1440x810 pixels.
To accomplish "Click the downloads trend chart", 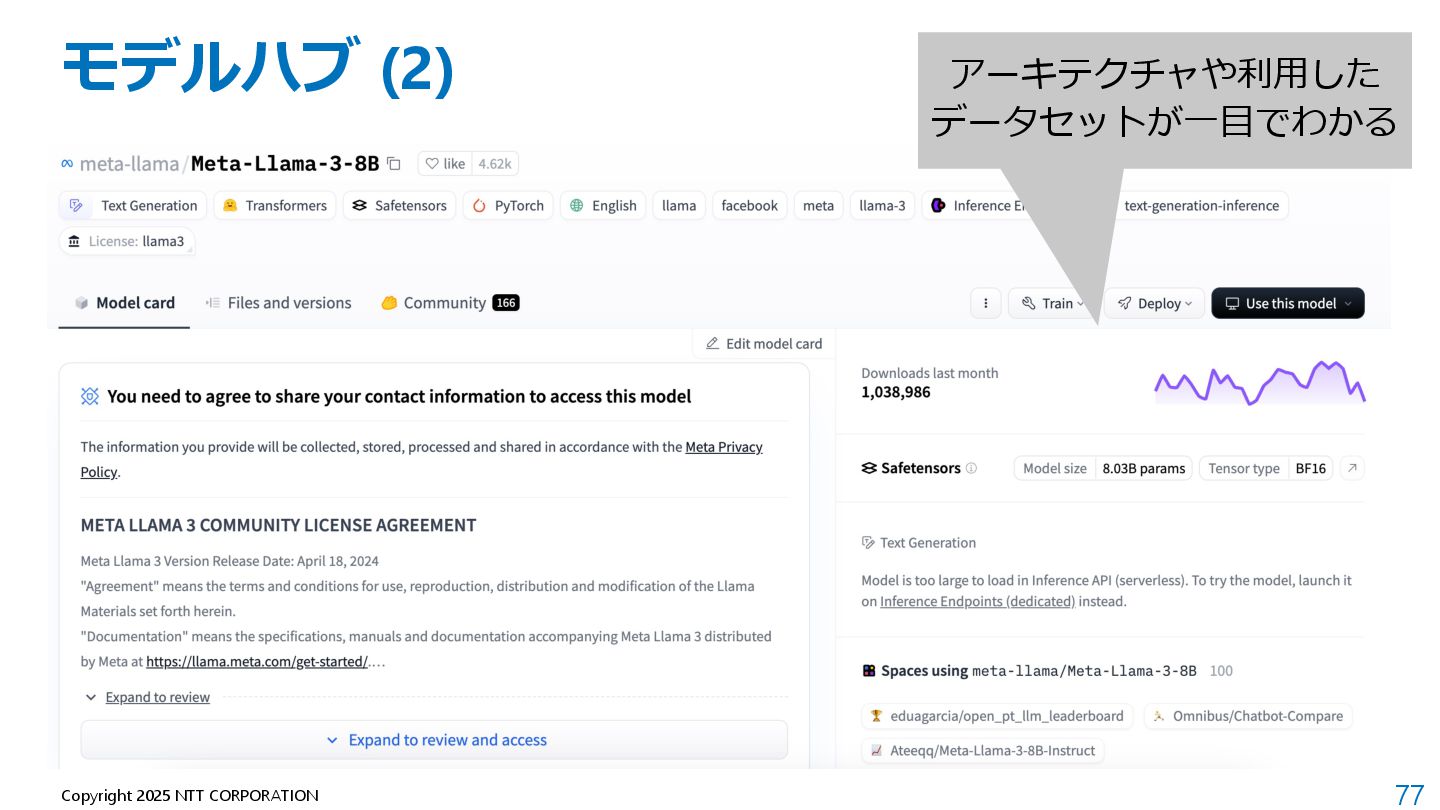I will [1259, 383].
